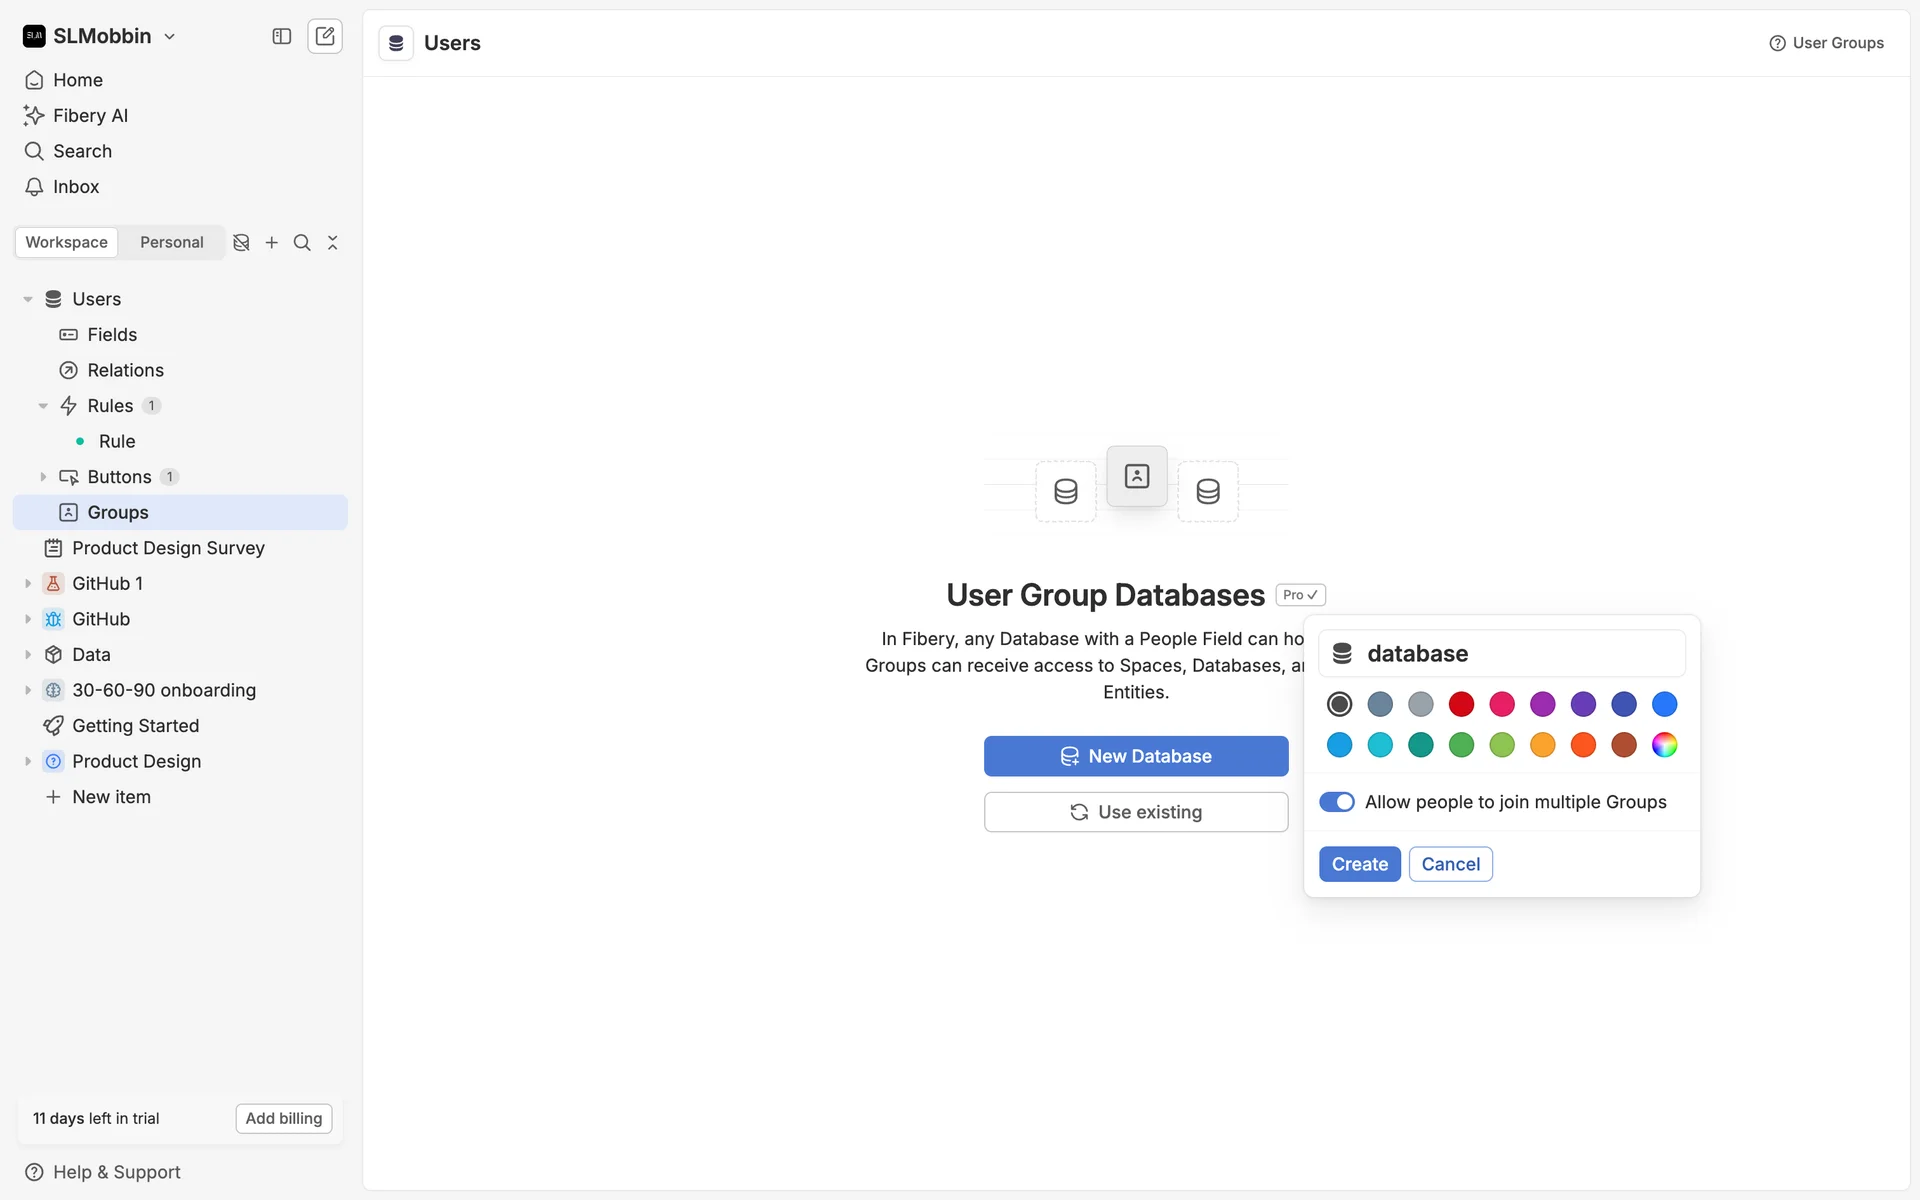Toggle the sidebar panel layout icon

click(282, 36)
